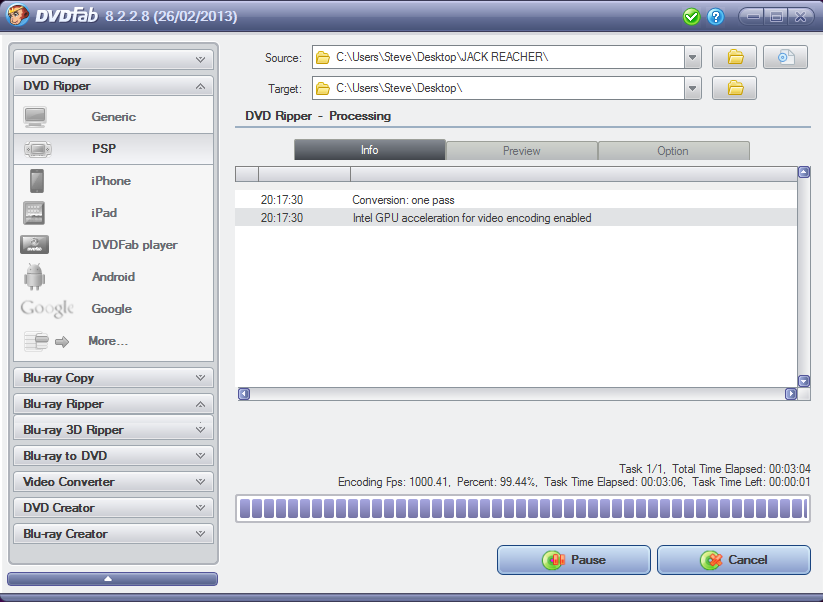Maximize the DVDFab window
This screenshot has width=823, height=602.
tap(777, 17)
